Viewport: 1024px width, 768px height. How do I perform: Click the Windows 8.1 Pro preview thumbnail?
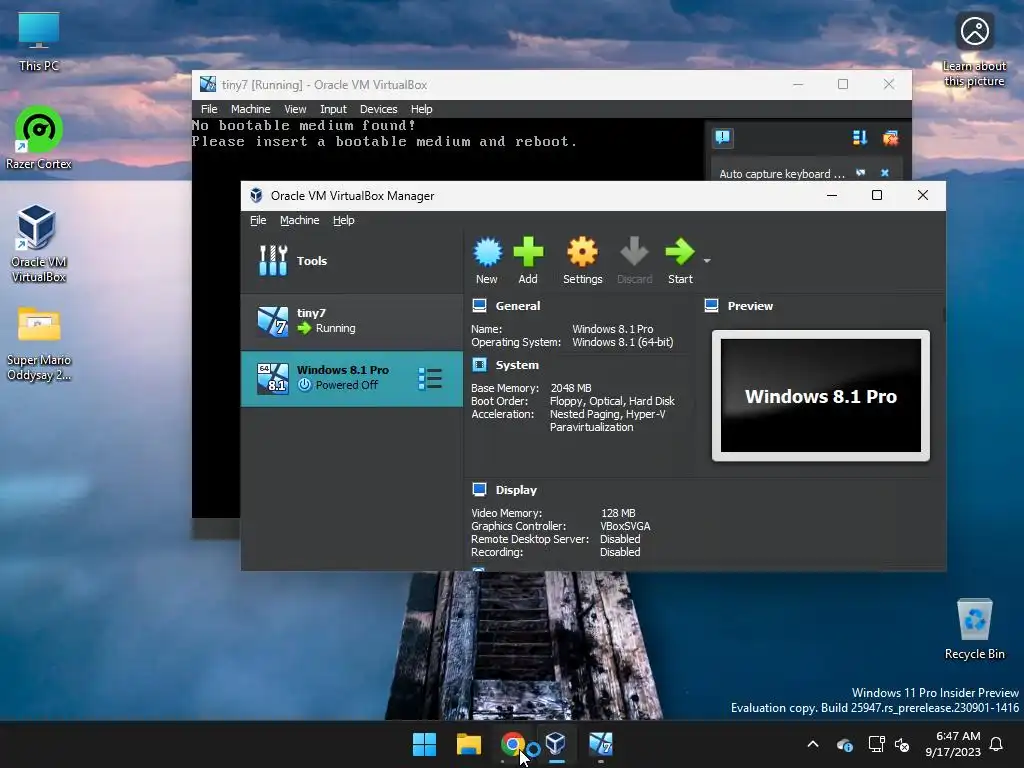pos(821,396)
